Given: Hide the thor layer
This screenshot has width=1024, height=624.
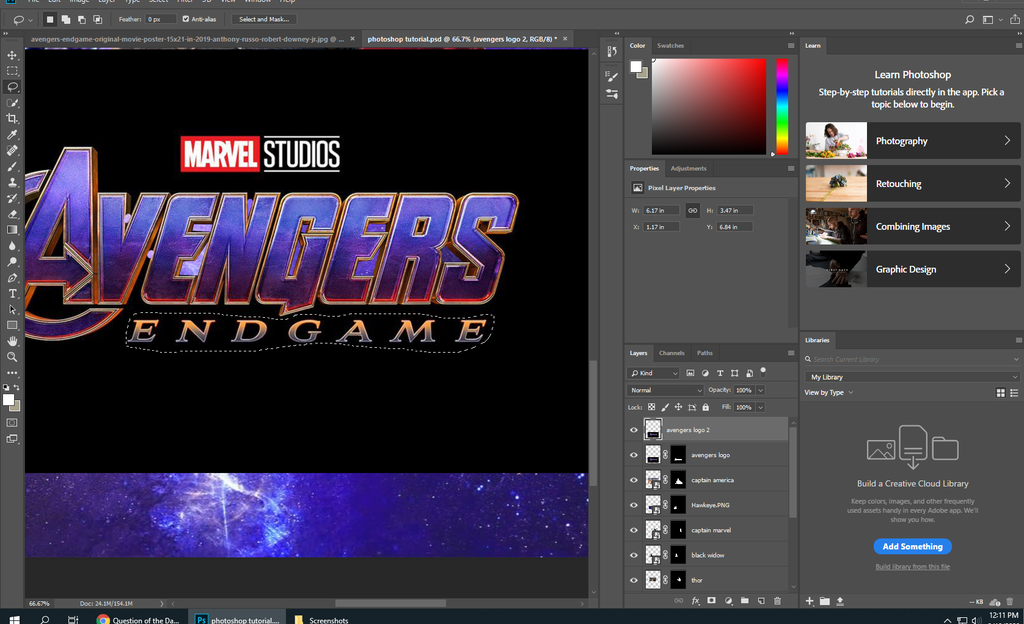Looking at the screenshot, I should [x=633, y=580].
